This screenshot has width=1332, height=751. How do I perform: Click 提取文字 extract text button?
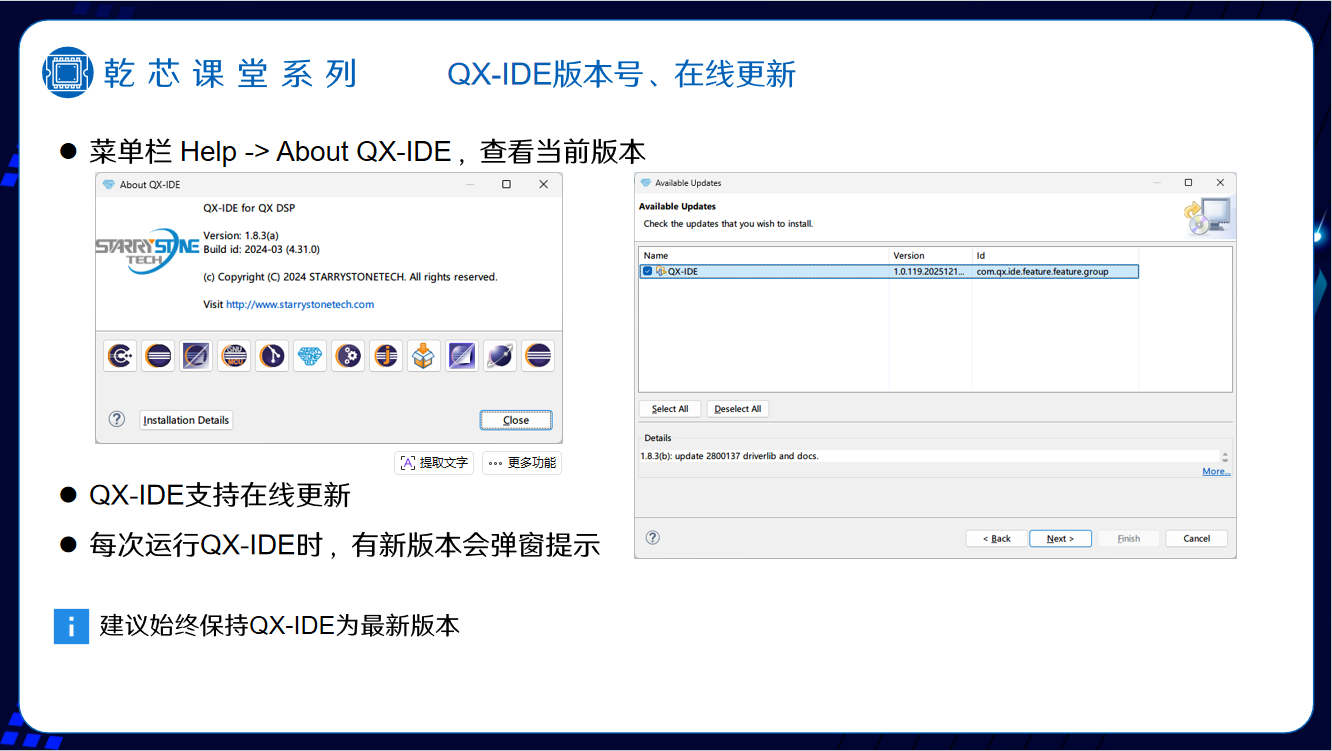point(434,463)
